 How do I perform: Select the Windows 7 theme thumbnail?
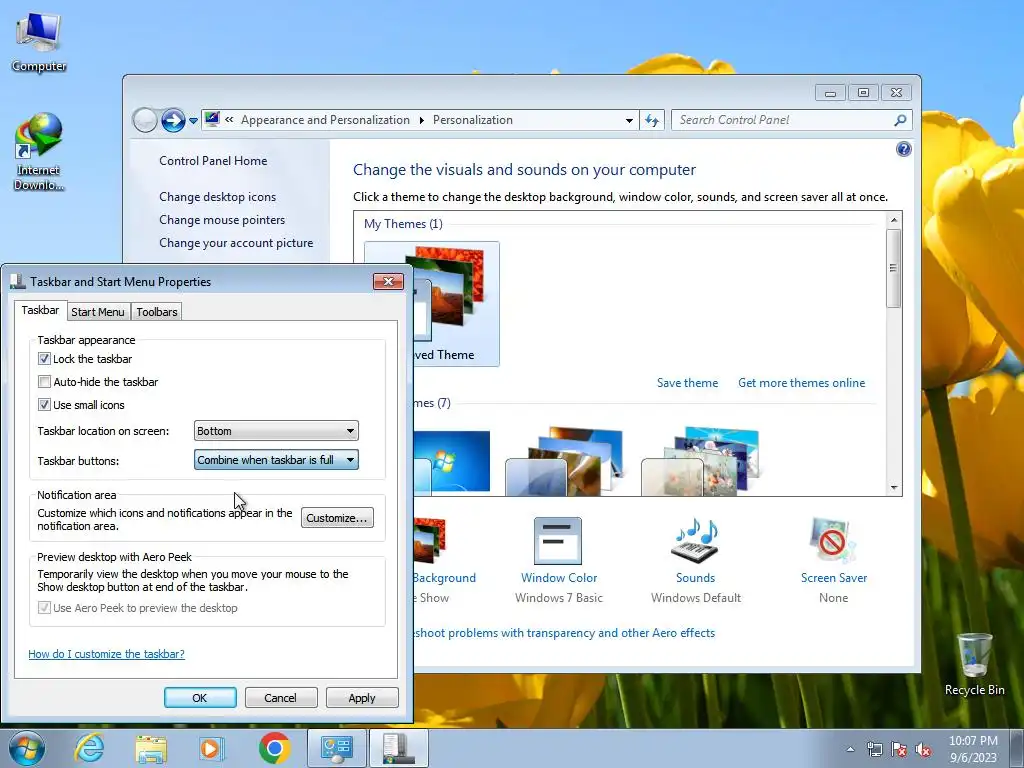coord(452,461)
